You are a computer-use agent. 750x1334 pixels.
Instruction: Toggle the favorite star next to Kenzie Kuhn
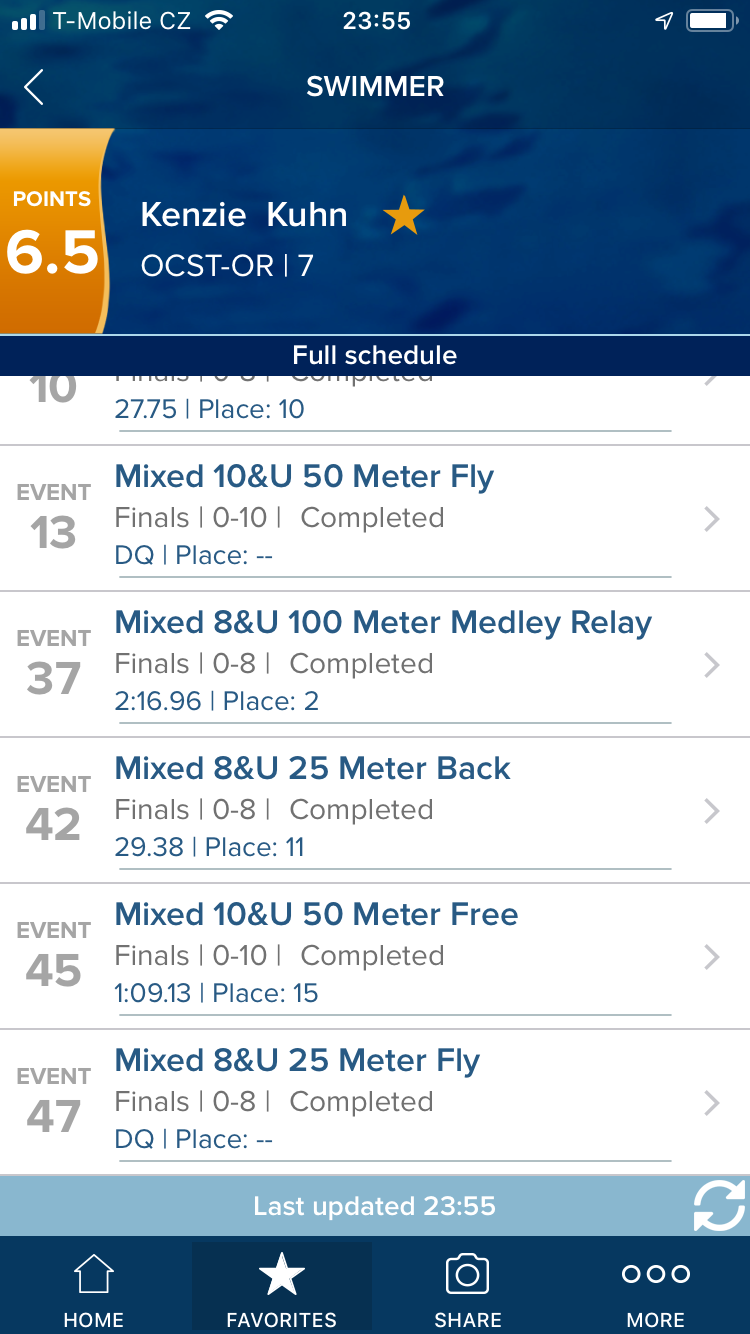(x=404, y=215)
